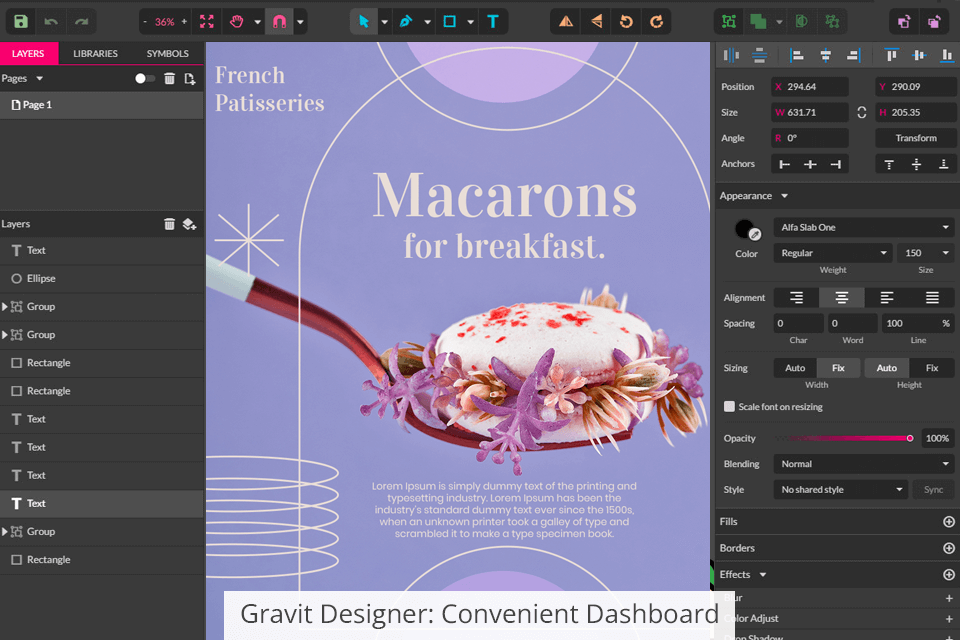Select the Rectangle shape tool

[449, 22]
